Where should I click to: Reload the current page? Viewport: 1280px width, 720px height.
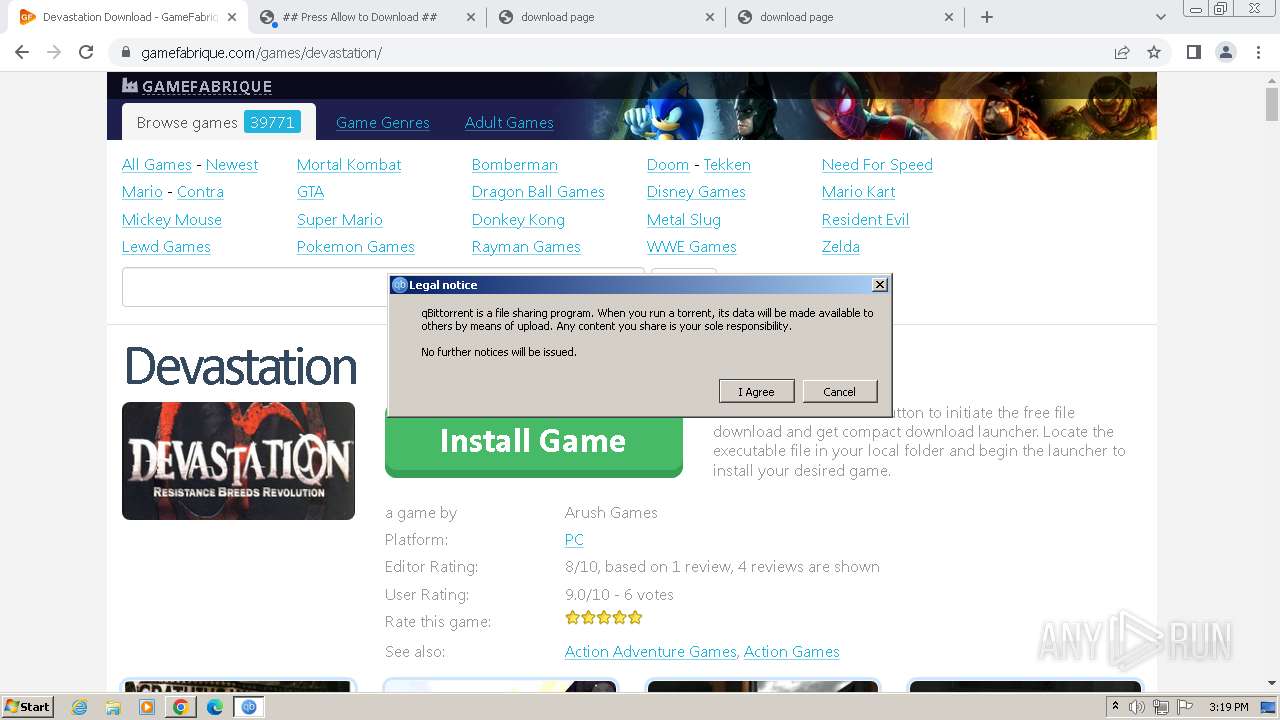[86, 52]
